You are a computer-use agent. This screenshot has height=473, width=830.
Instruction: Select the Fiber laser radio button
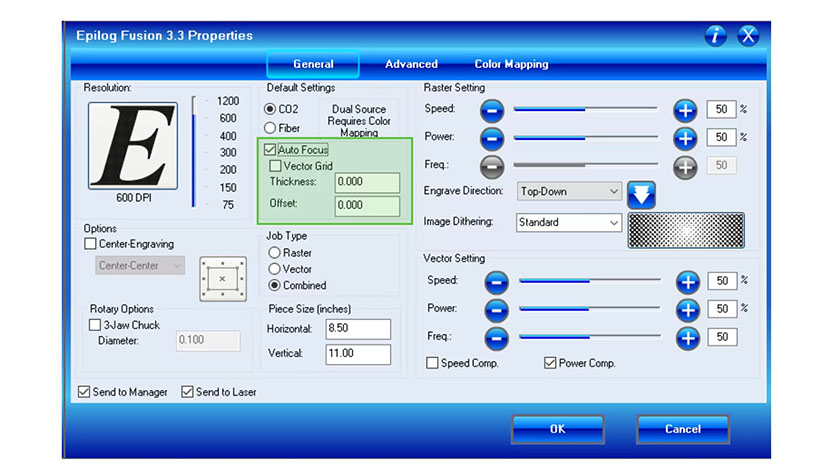tap(270, 128)
